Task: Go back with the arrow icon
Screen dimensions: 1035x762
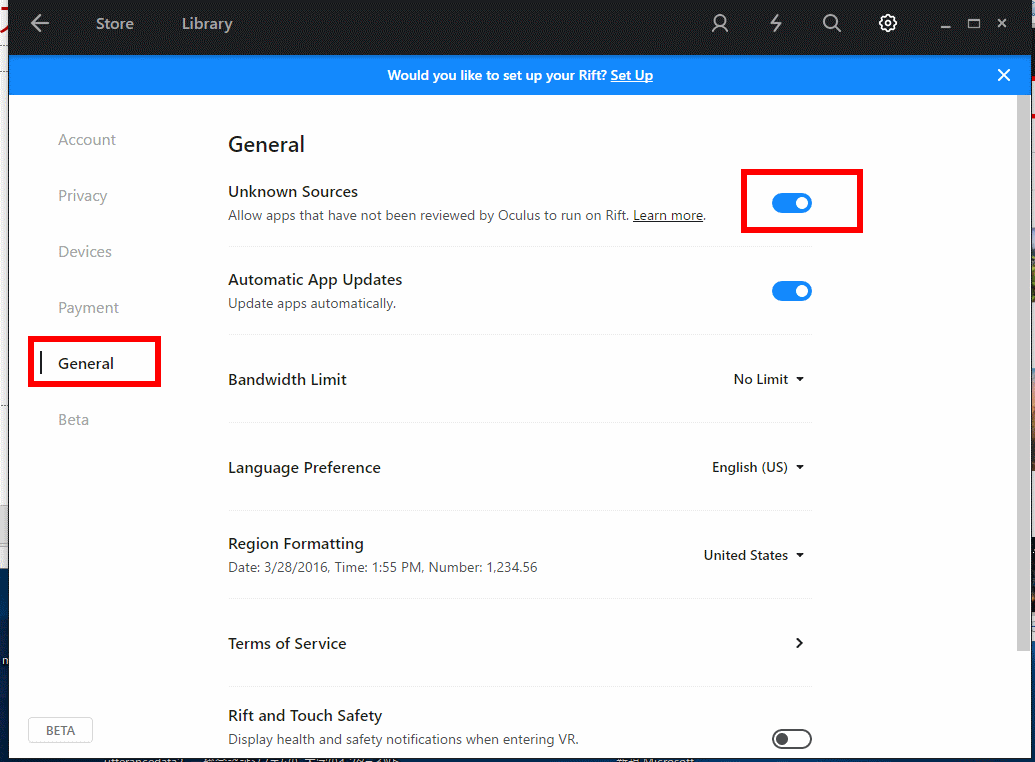Action: coord(40,23)
